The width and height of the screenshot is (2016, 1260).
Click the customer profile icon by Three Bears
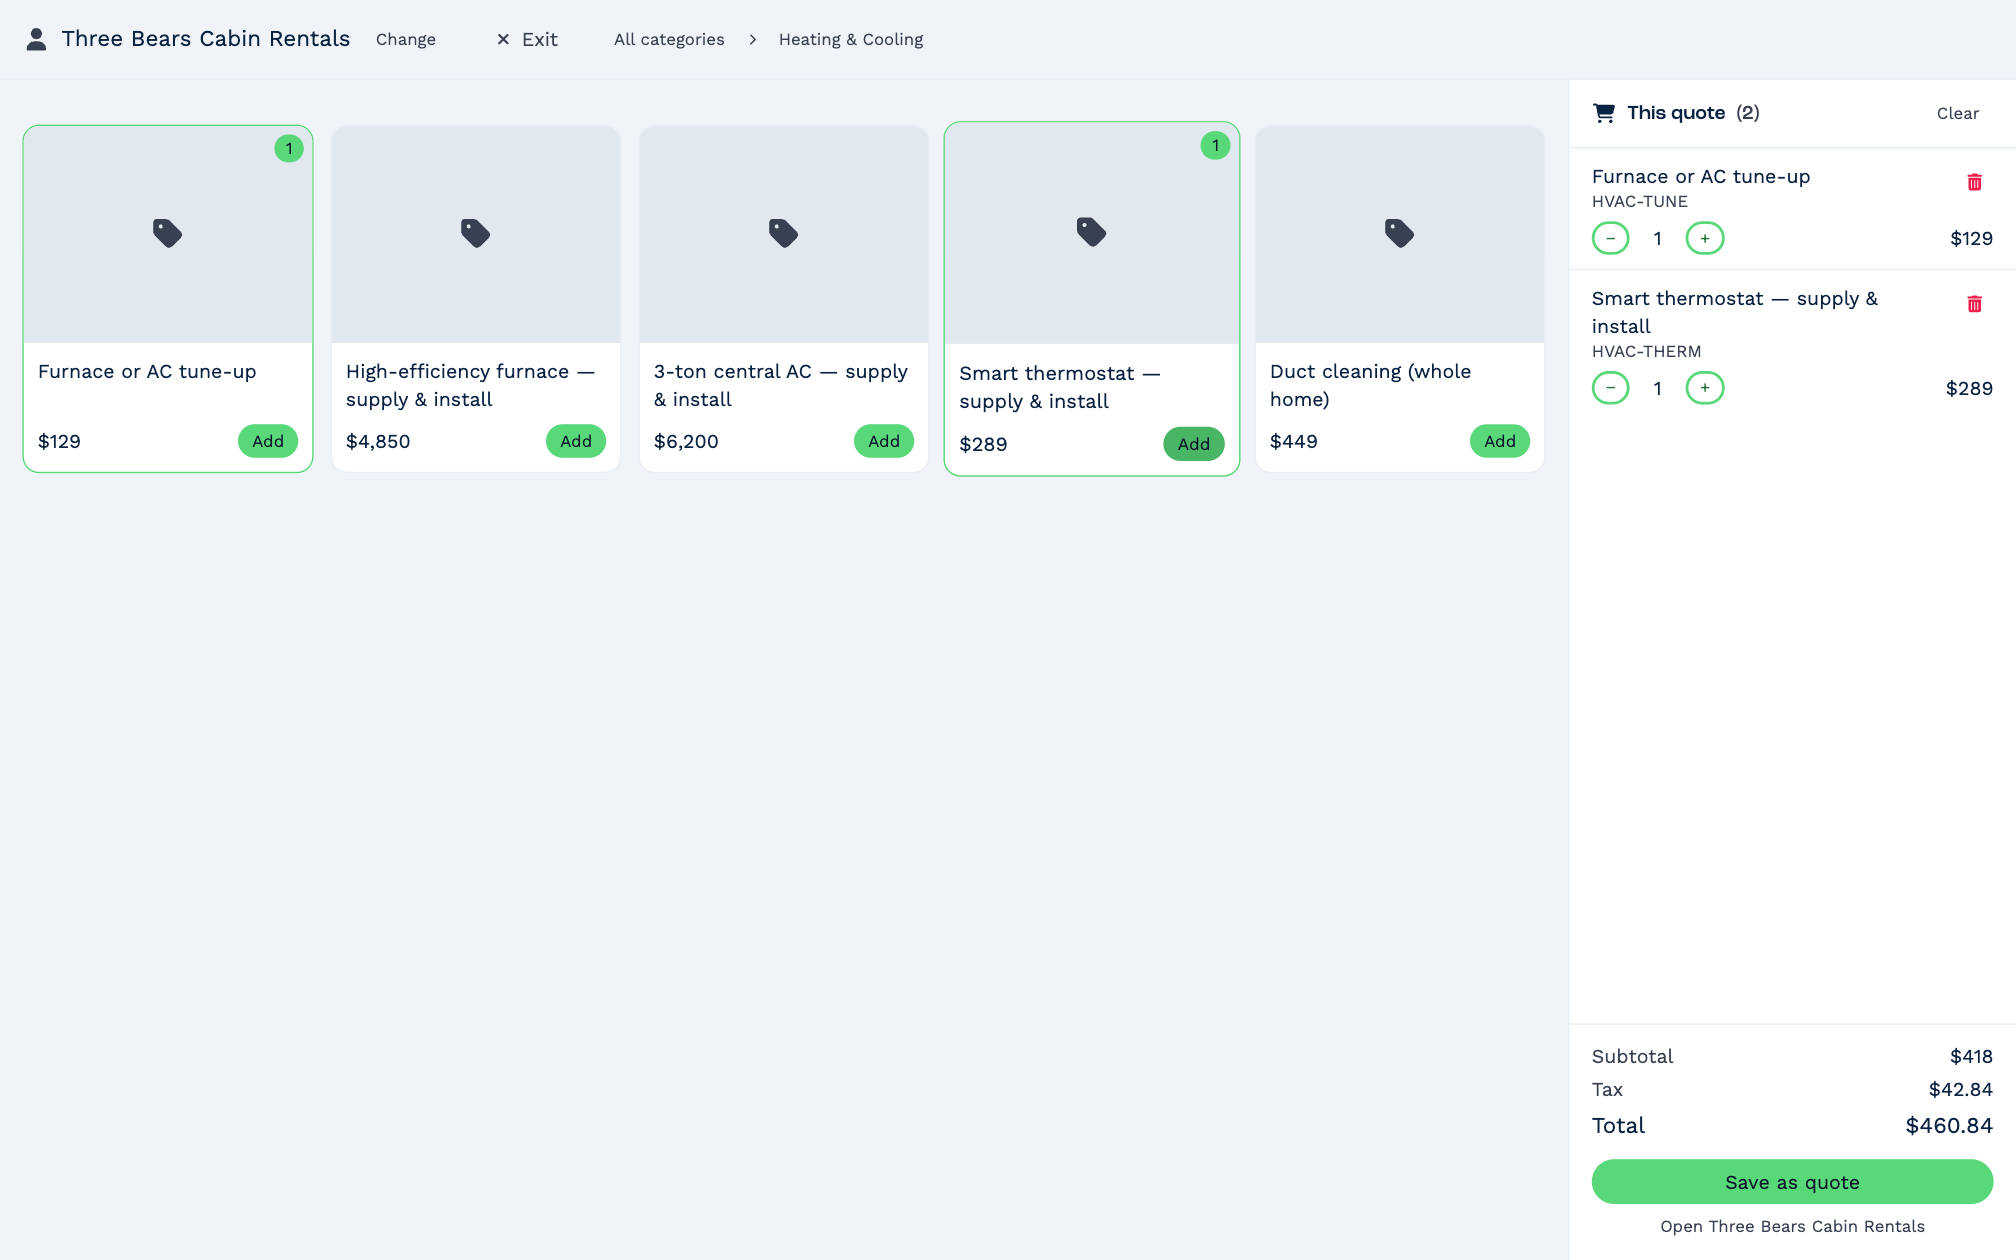pos(36,39)
